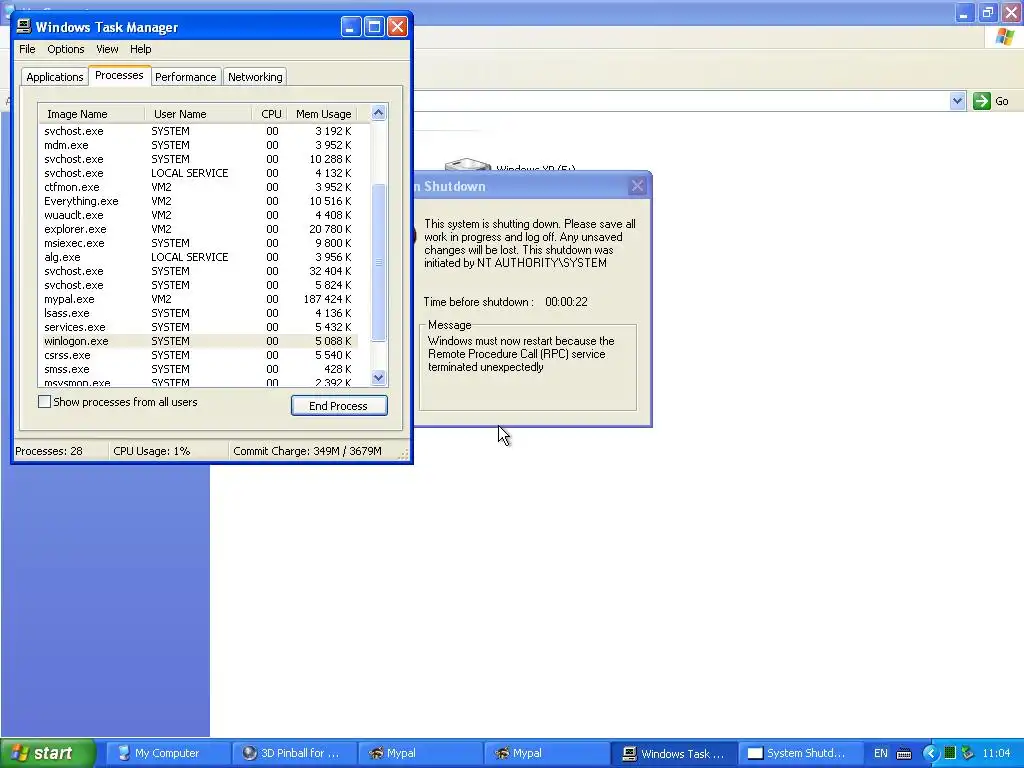Click the 187 424 K memory value
Viewport: 1024px width, 768px height.
pos(327,299)
